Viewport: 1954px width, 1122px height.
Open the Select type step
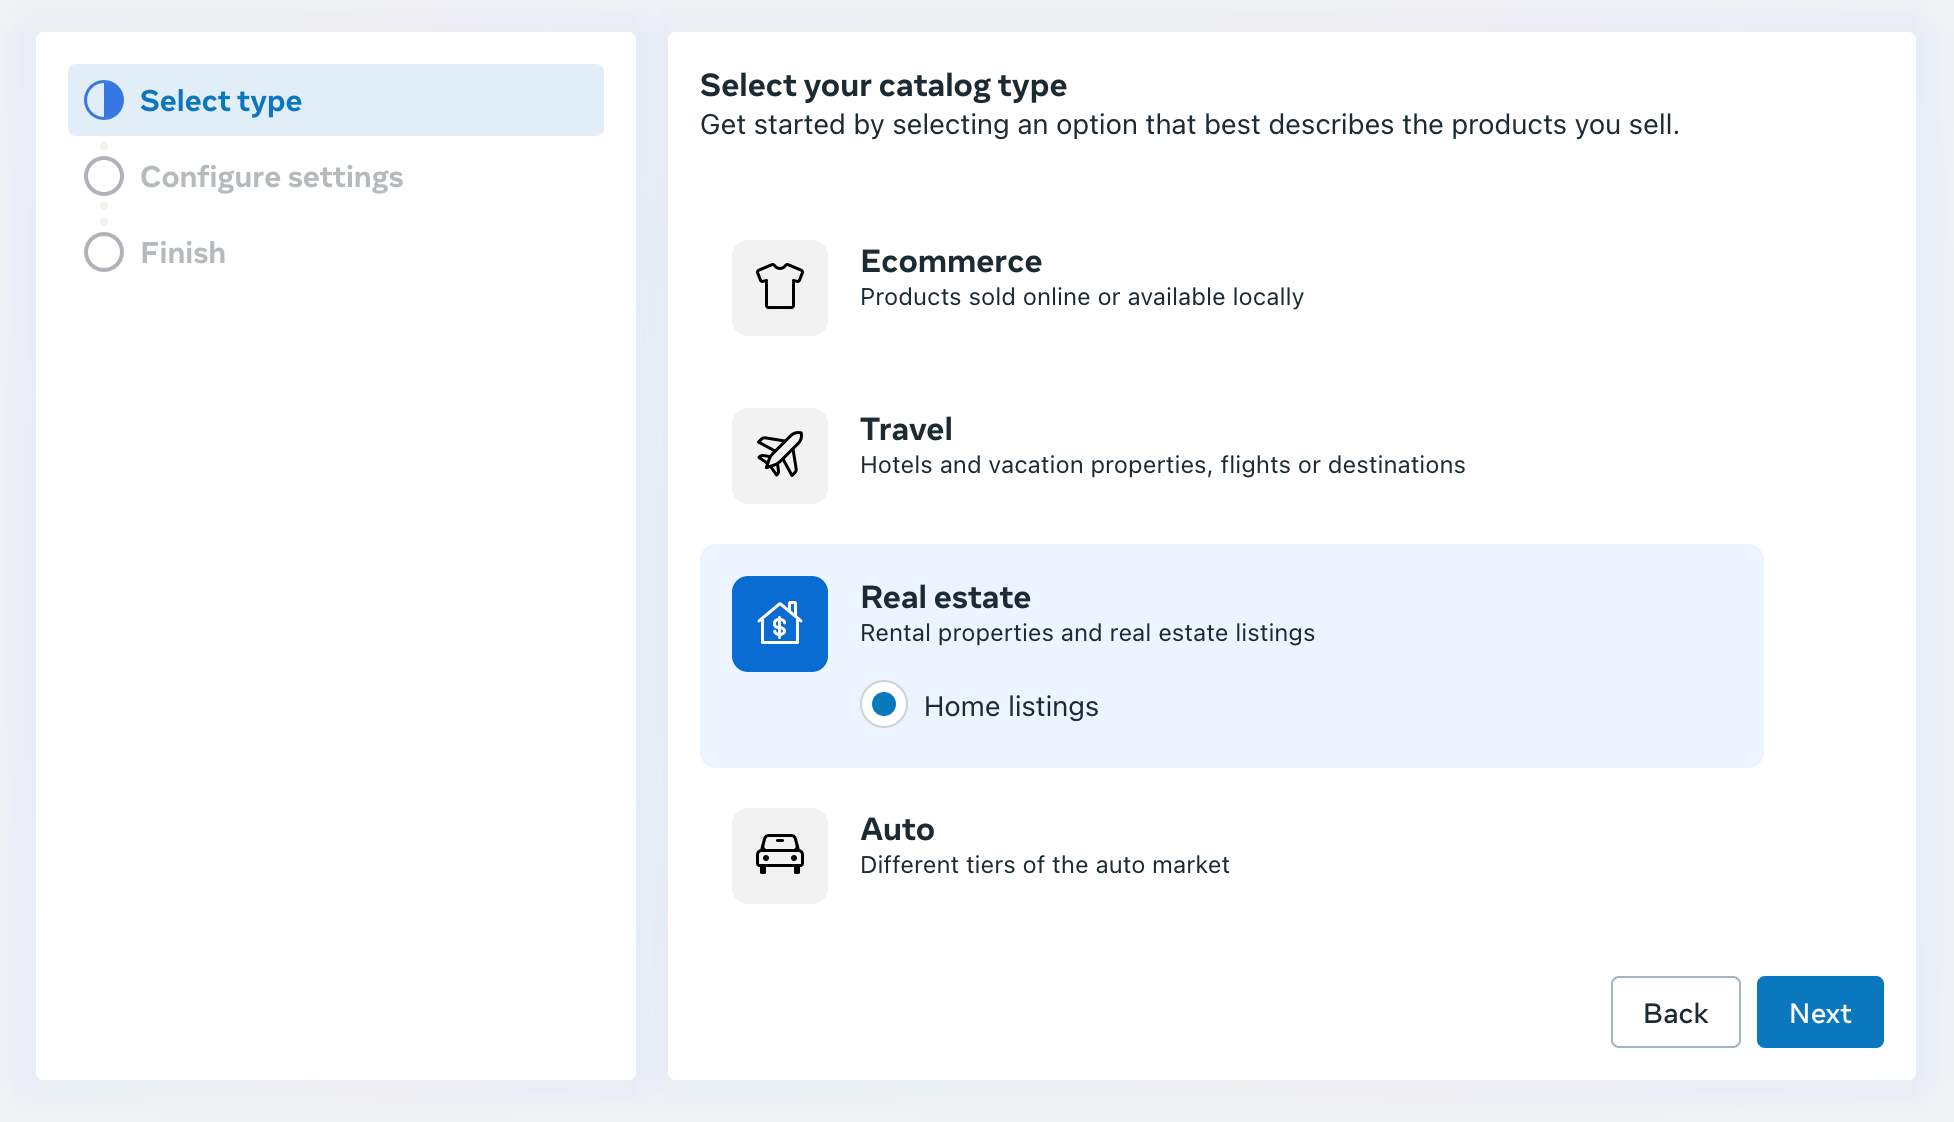221,101
